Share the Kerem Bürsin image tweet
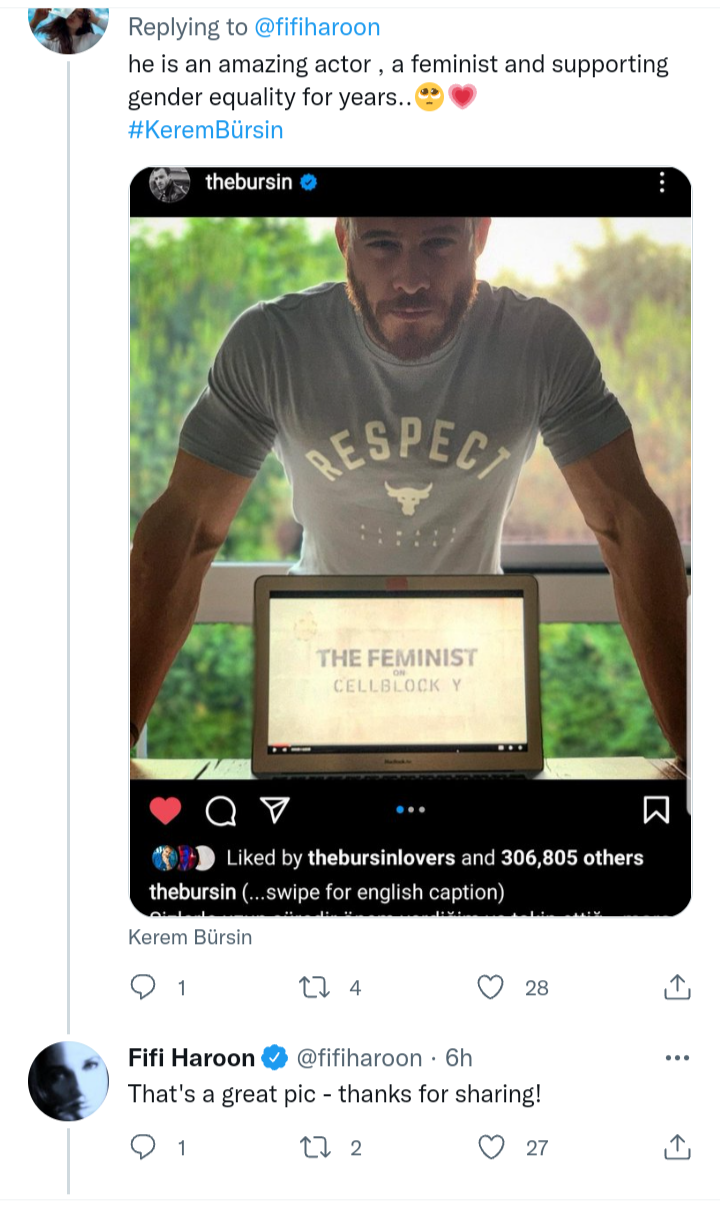Viewport: 720px width, 1213px height. coord(677,987)
